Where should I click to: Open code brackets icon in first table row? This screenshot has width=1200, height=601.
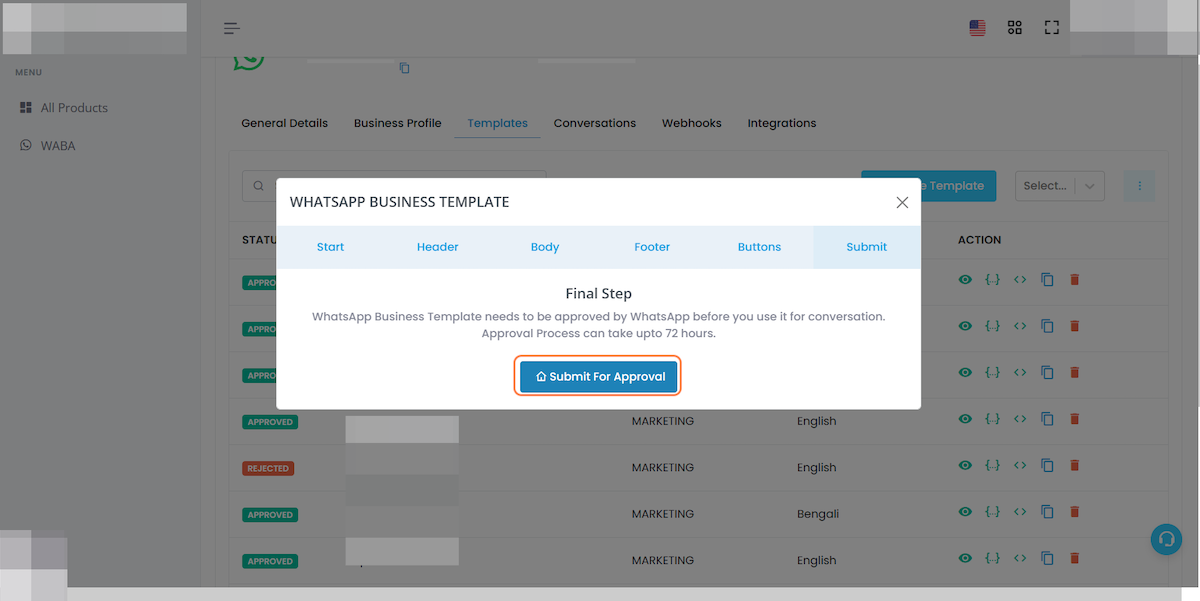[x=1020, y=280]
